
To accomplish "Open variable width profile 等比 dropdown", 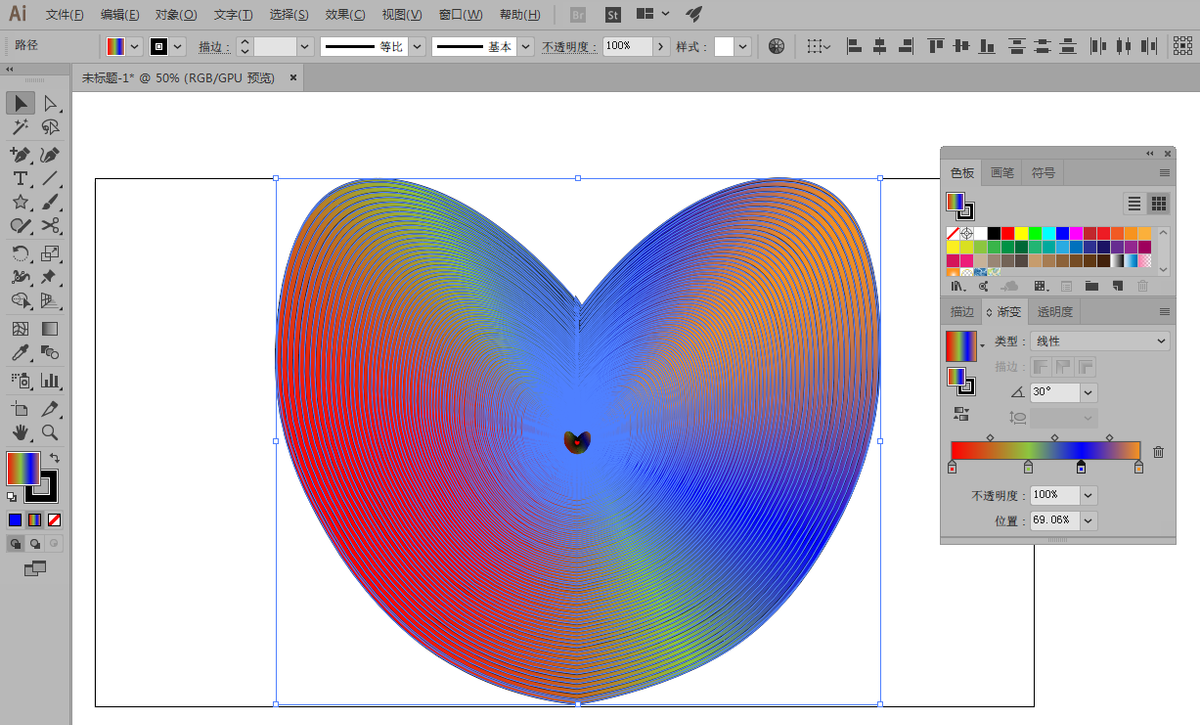I will (x=417, y=47).
